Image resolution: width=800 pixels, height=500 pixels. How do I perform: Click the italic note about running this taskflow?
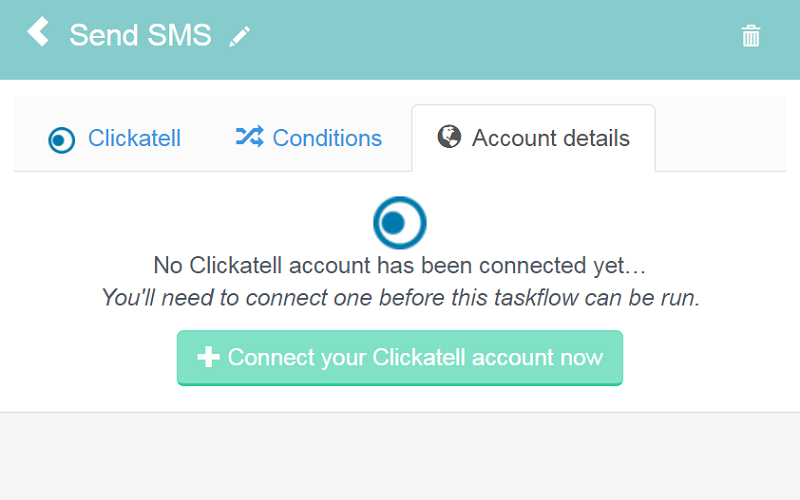[x=400, y=298]
